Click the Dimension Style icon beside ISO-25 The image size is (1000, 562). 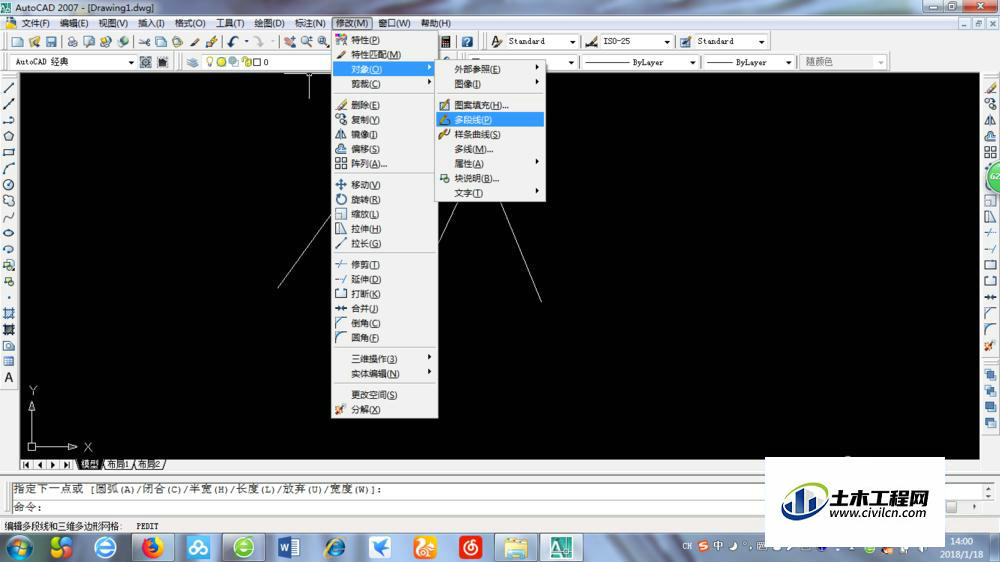pyautogui.click(x=591, y=41)
